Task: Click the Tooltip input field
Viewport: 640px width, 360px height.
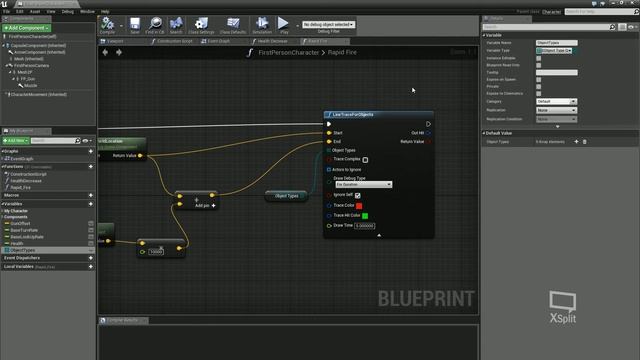Action: pyautogui.click(x=557, y=72)
